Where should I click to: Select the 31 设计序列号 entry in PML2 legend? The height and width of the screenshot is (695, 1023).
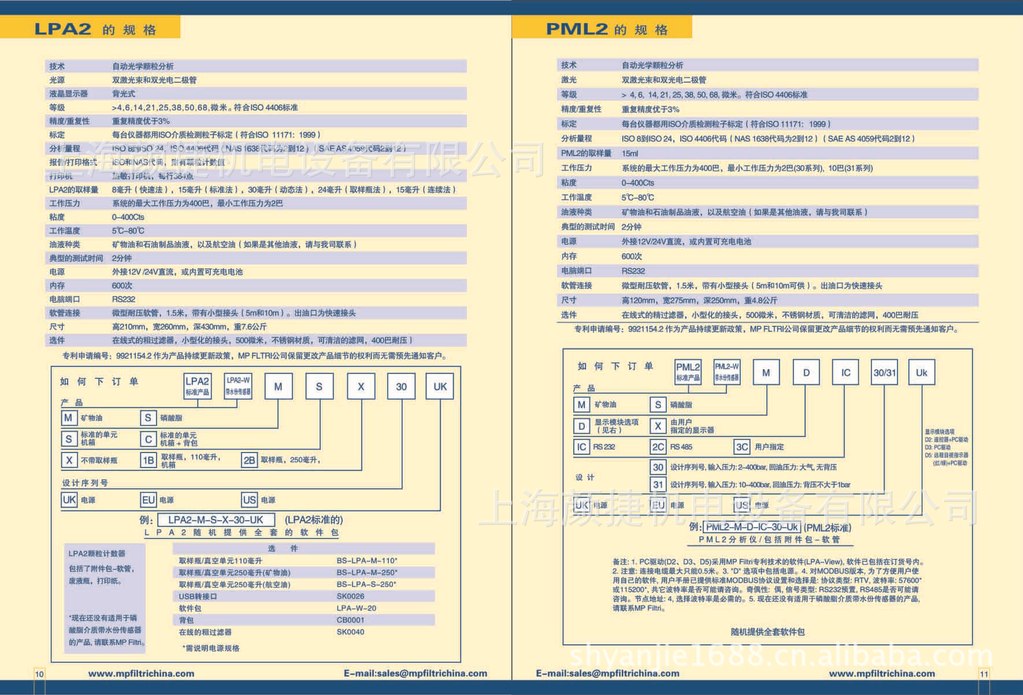(750, 485)
